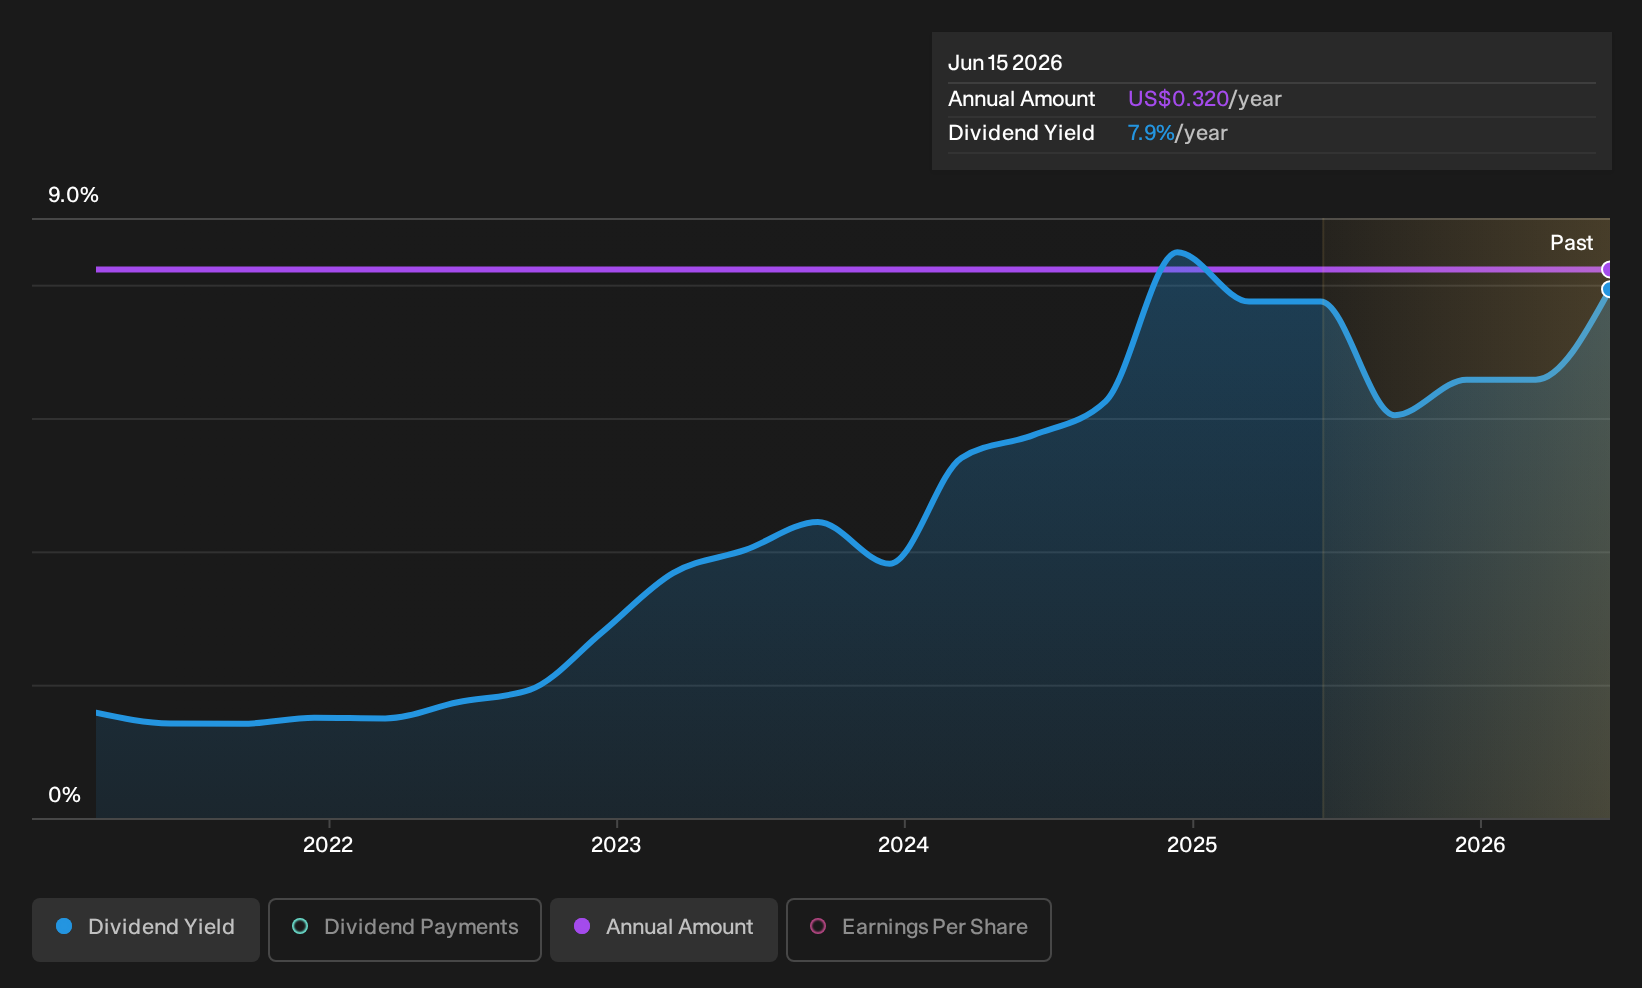Click the 2024 x-axis label
1642x988 pixels.
pos(903,845)
